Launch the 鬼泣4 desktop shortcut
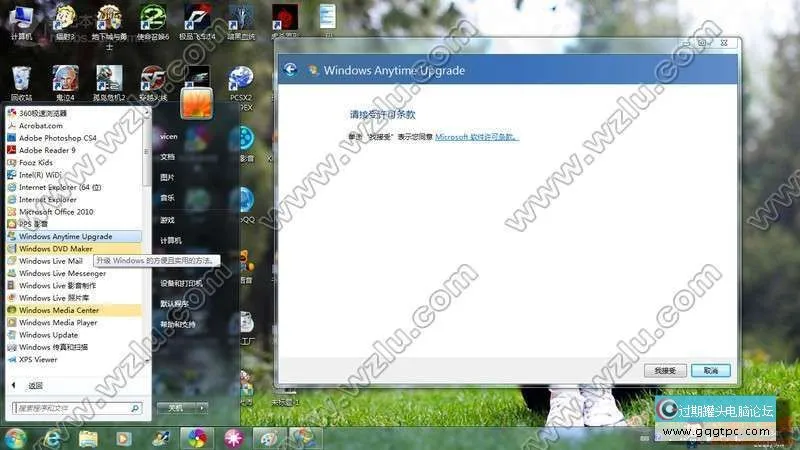The image size is (800, 450). pyautogui.click(x=65, y=83)
